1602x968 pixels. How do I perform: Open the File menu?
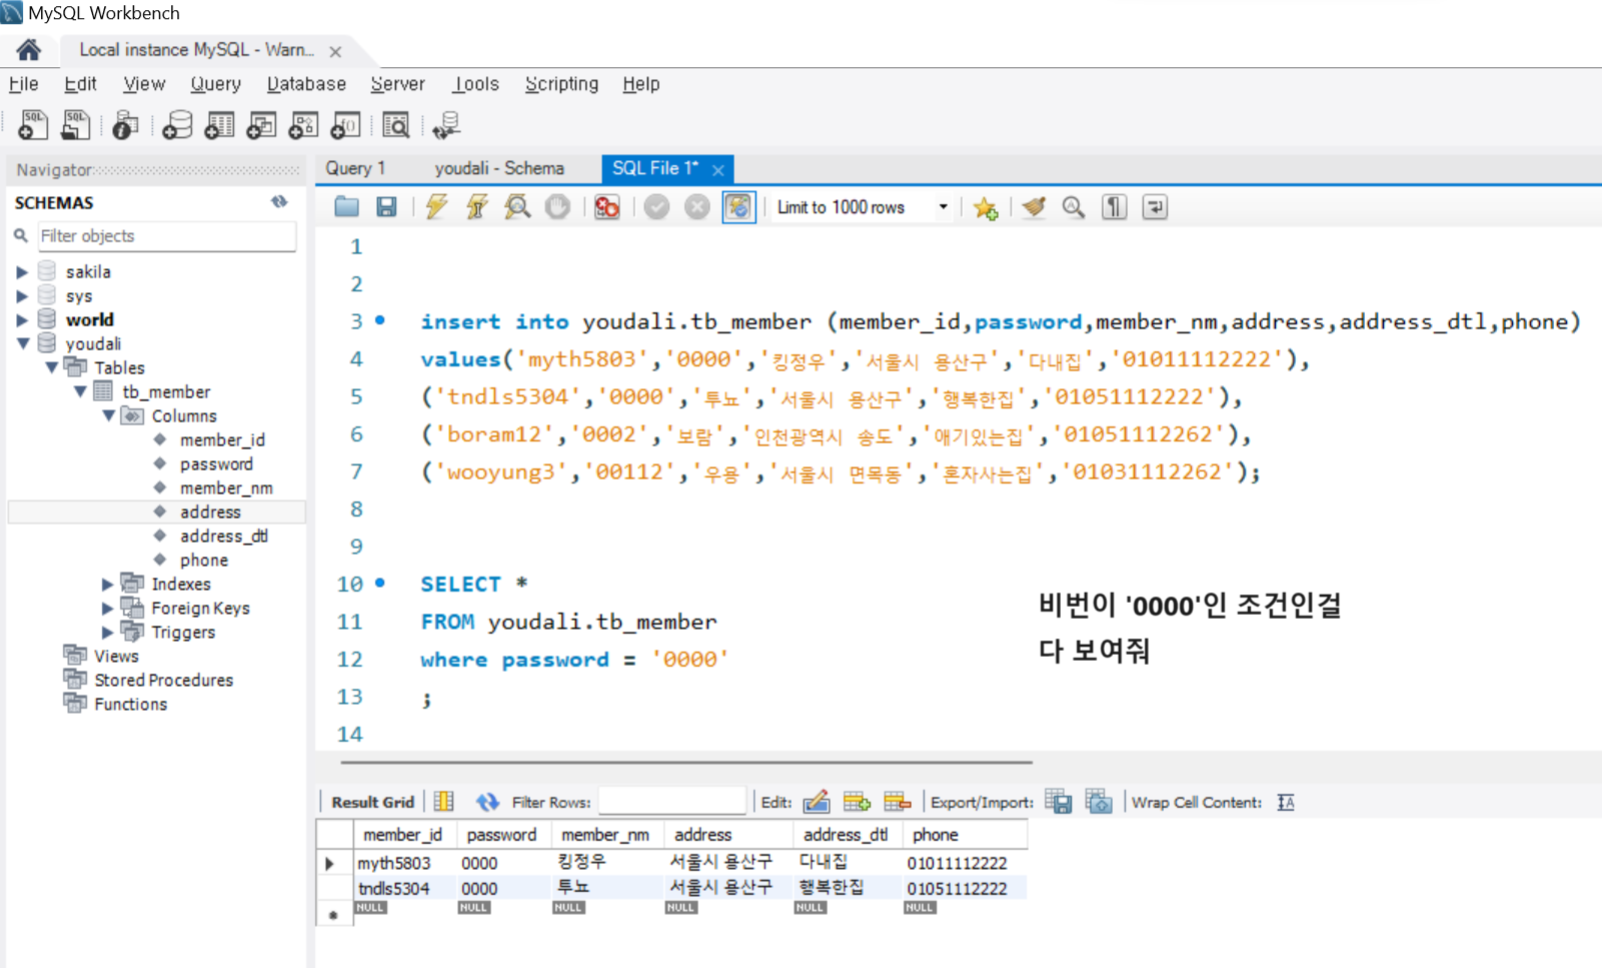23,84
